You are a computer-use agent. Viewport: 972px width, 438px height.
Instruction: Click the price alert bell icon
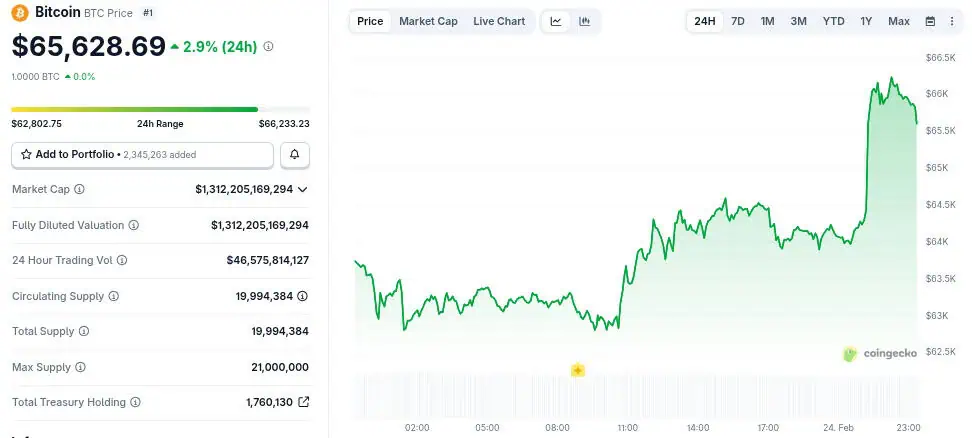point(295,155)
